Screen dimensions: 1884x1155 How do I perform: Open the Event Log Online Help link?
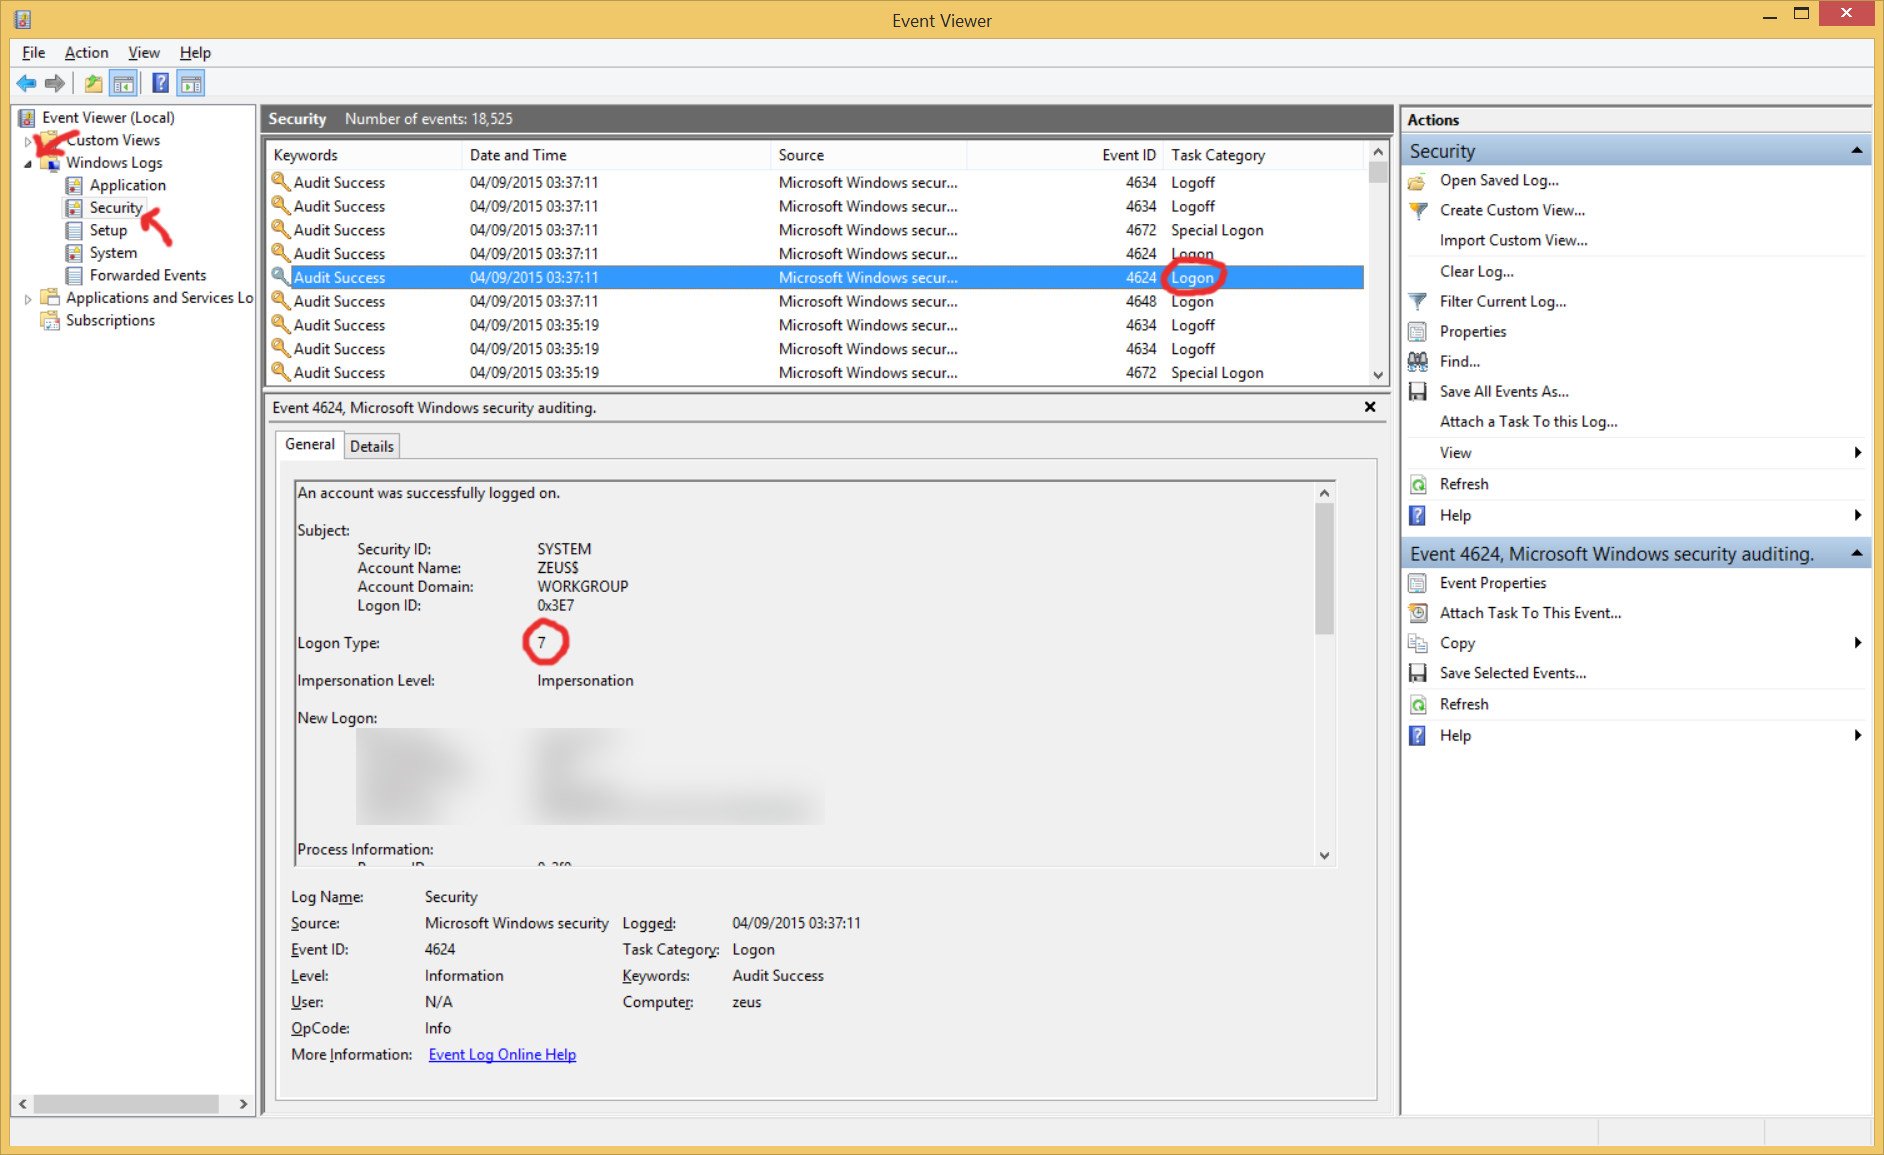pyautogui.click(x=502, y=1054)
